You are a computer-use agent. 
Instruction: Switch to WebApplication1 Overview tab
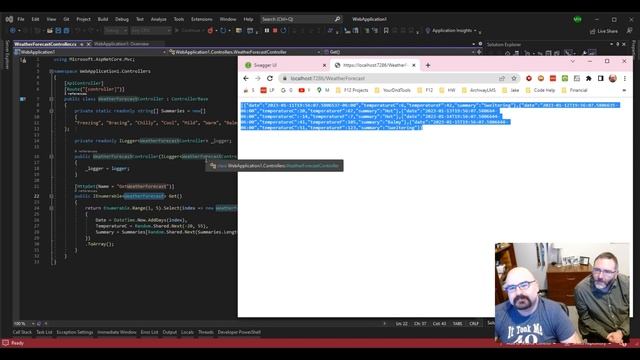pyautogui.click(x=122, y=44)
